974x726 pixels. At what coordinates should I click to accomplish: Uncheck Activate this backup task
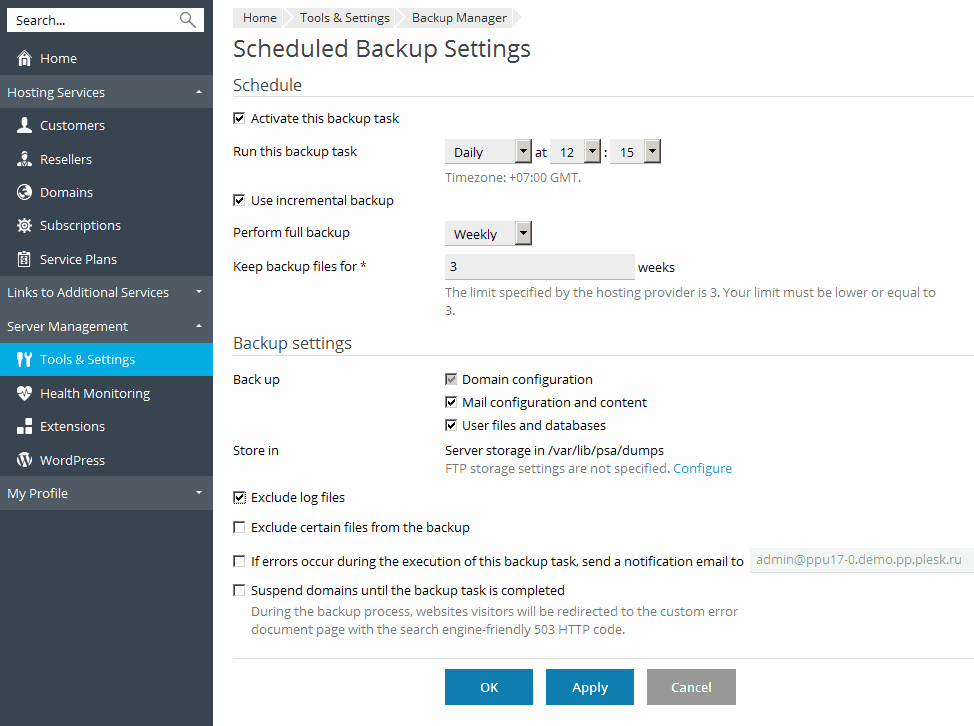(239, 118)
